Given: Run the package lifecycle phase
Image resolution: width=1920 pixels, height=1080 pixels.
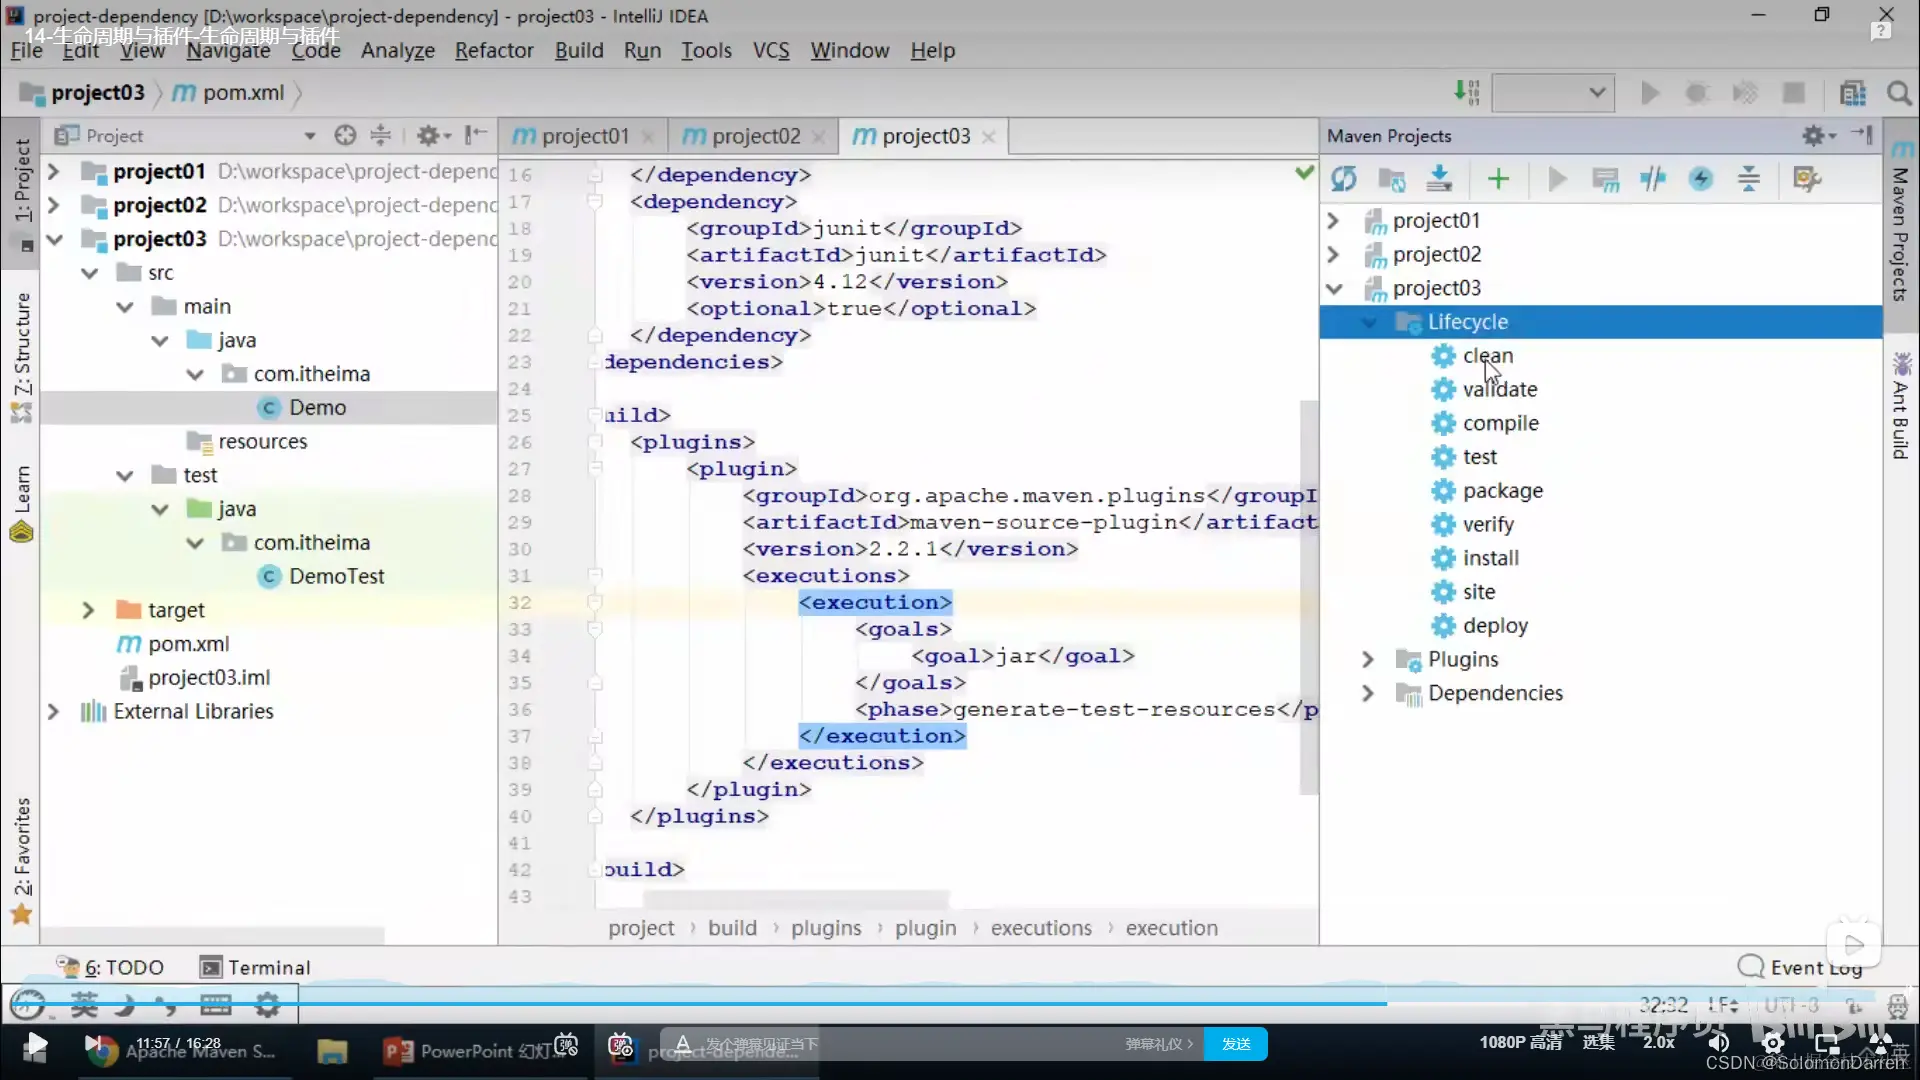Looking at the screenshot, I should (1502, 490).
